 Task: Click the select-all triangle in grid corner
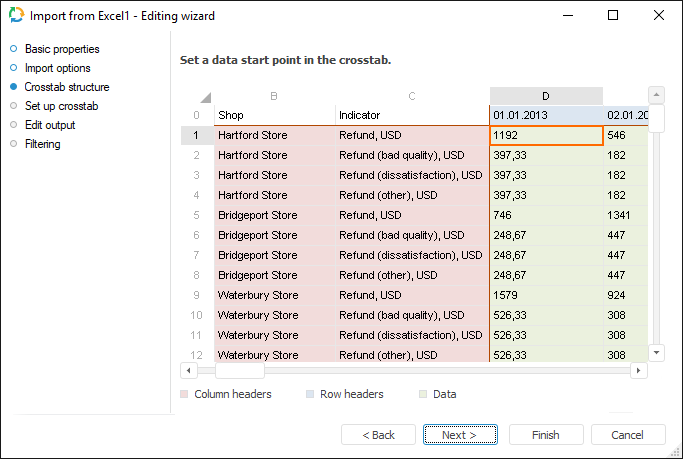click(x=205, y=96)
